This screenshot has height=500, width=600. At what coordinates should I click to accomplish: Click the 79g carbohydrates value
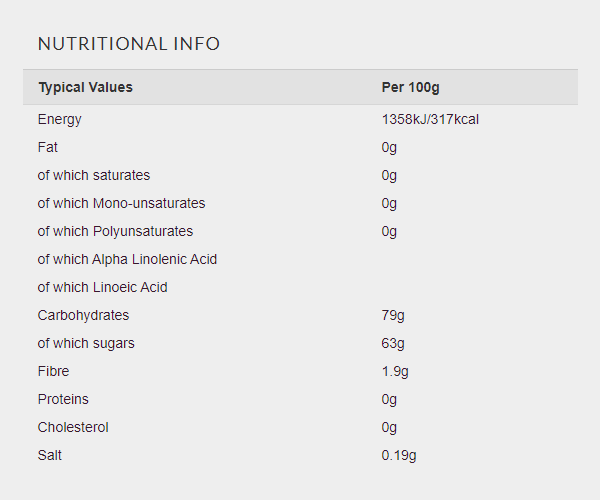click(x=393, y=316)
